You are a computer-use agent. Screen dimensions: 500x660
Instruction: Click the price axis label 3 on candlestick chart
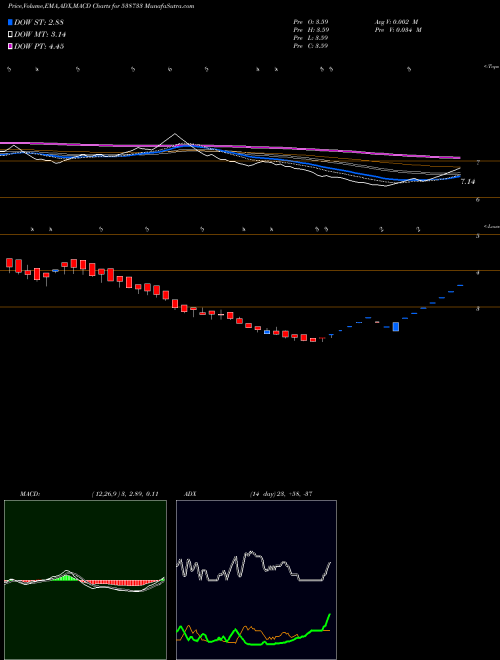[x=478, y=309]
